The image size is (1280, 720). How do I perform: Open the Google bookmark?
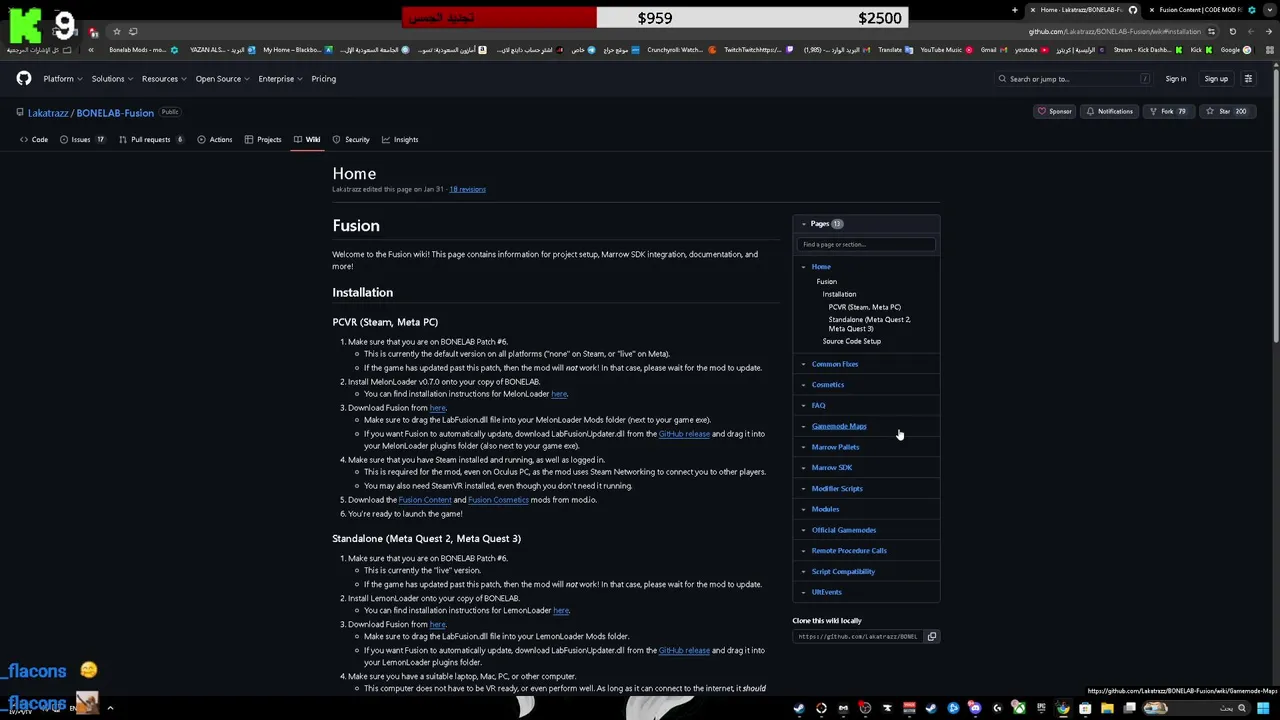(x=1234, y=50)
